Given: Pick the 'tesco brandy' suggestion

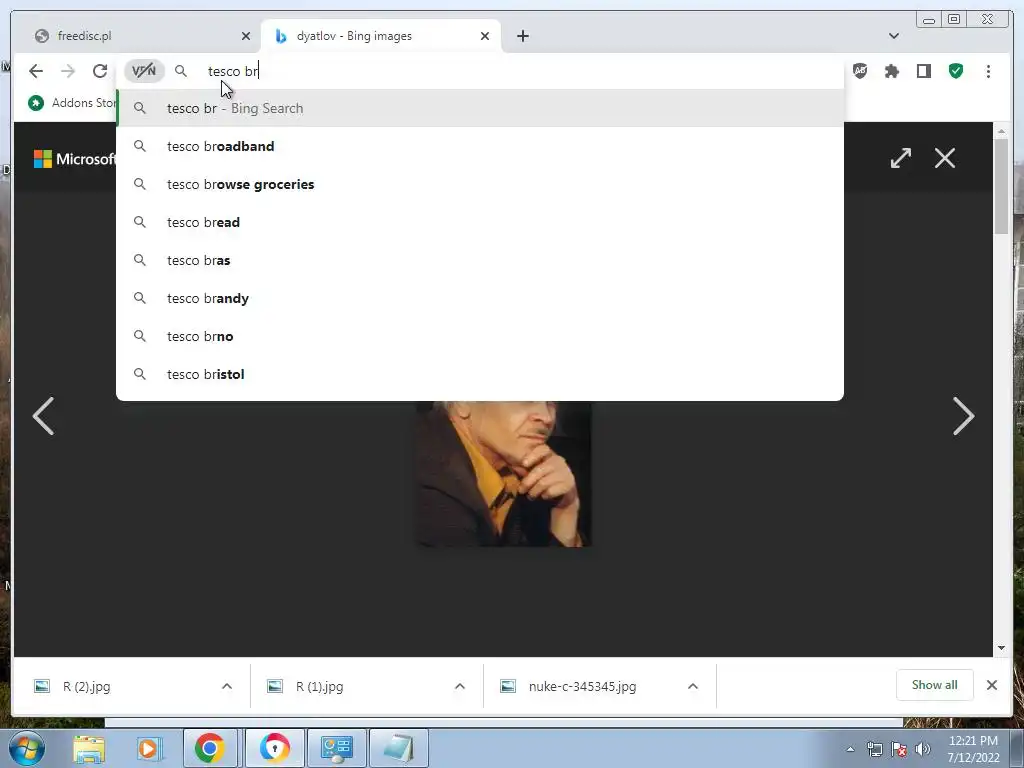Looking at the screenshot, I should click(x=480, y=298).
